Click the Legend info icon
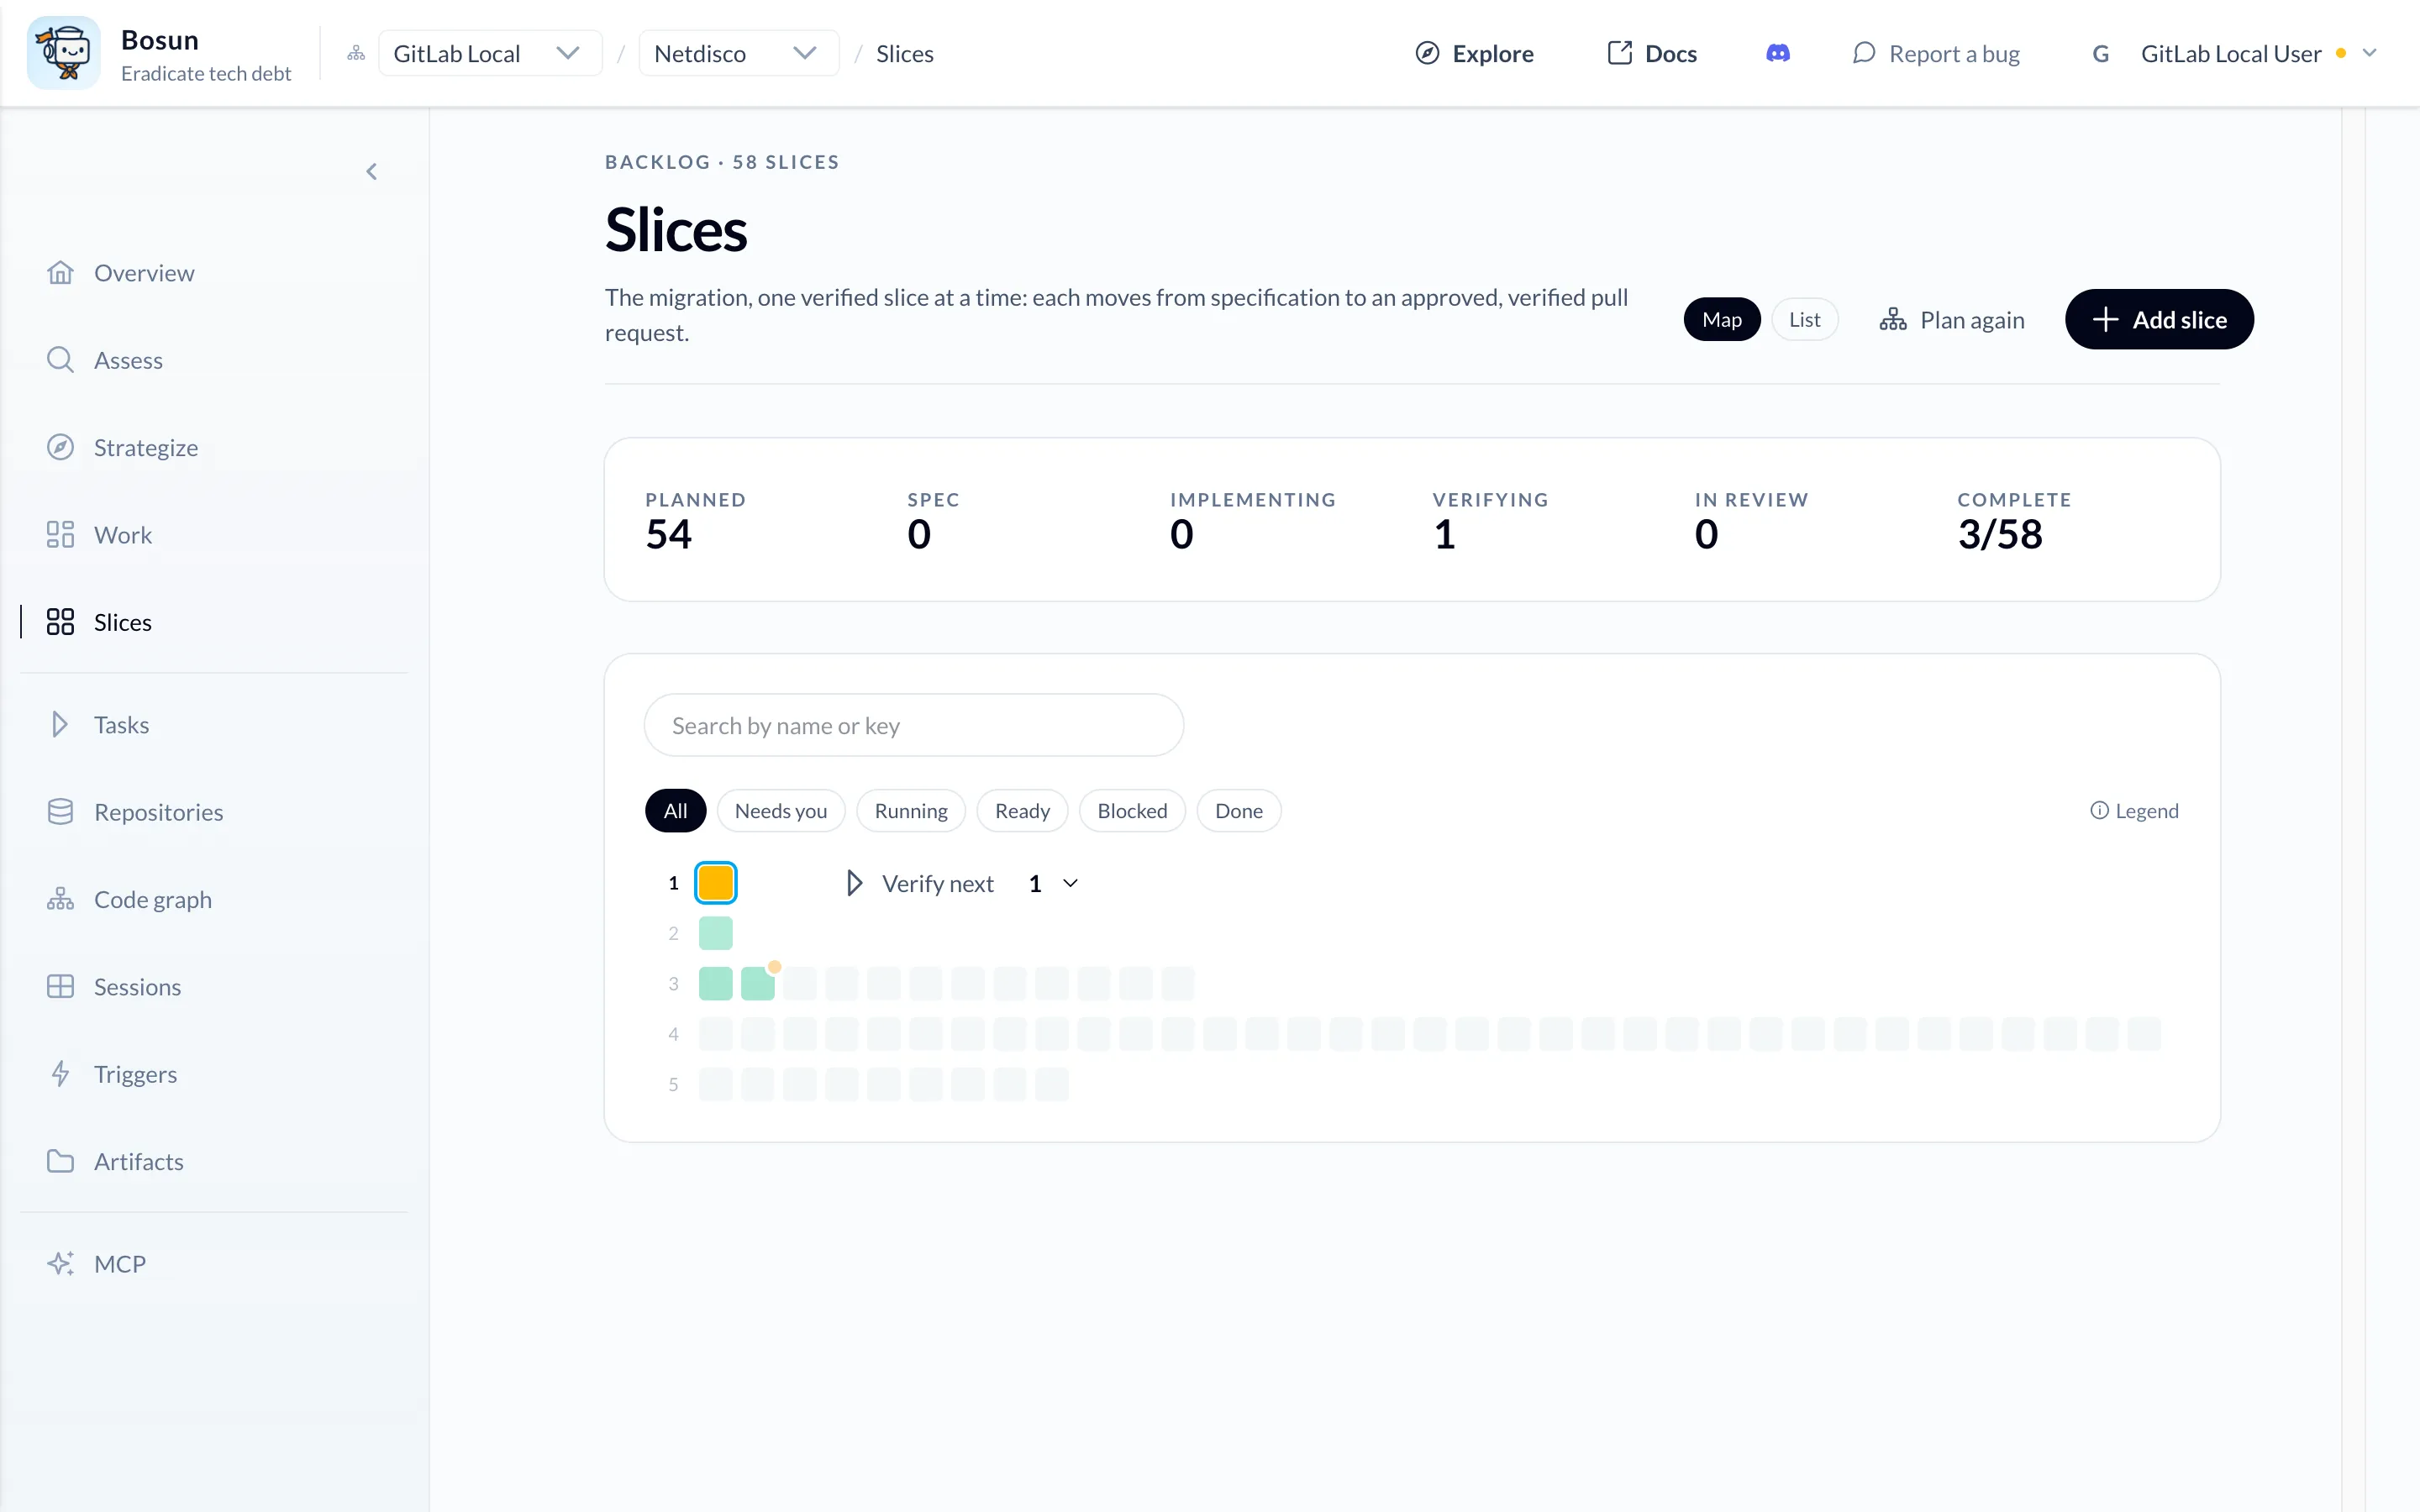 pos(2099,811)
